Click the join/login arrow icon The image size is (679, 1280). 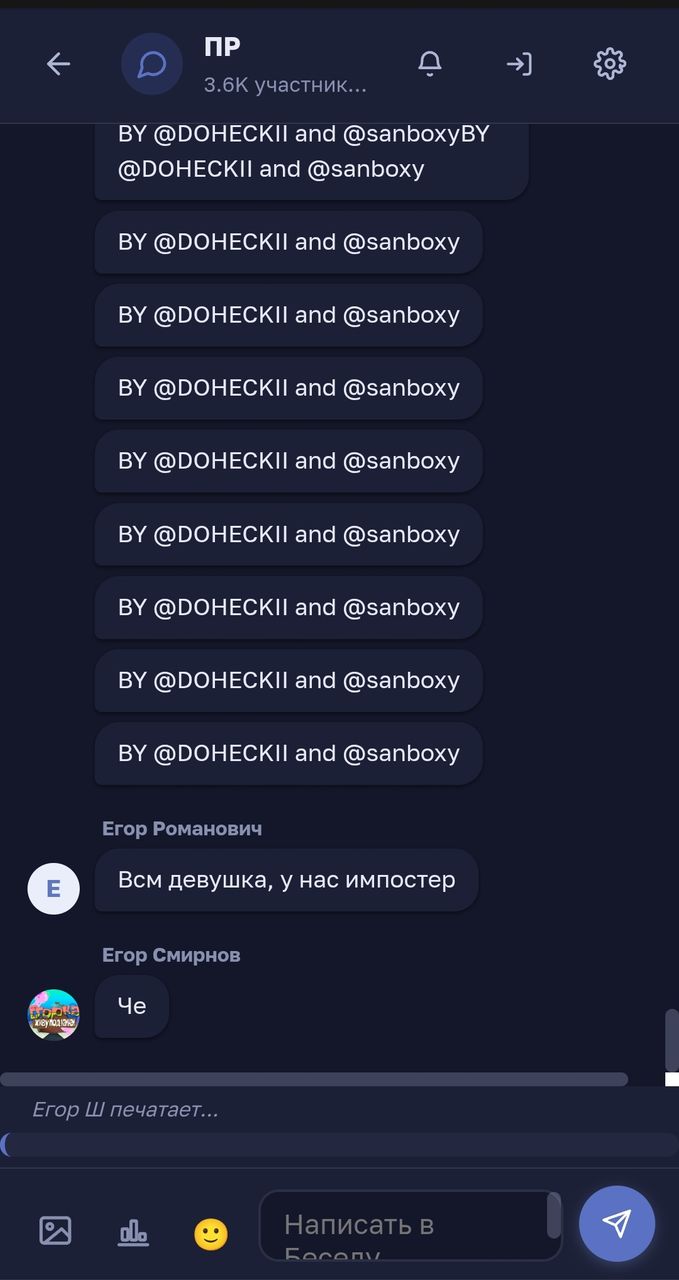click(x=519, y=64)
